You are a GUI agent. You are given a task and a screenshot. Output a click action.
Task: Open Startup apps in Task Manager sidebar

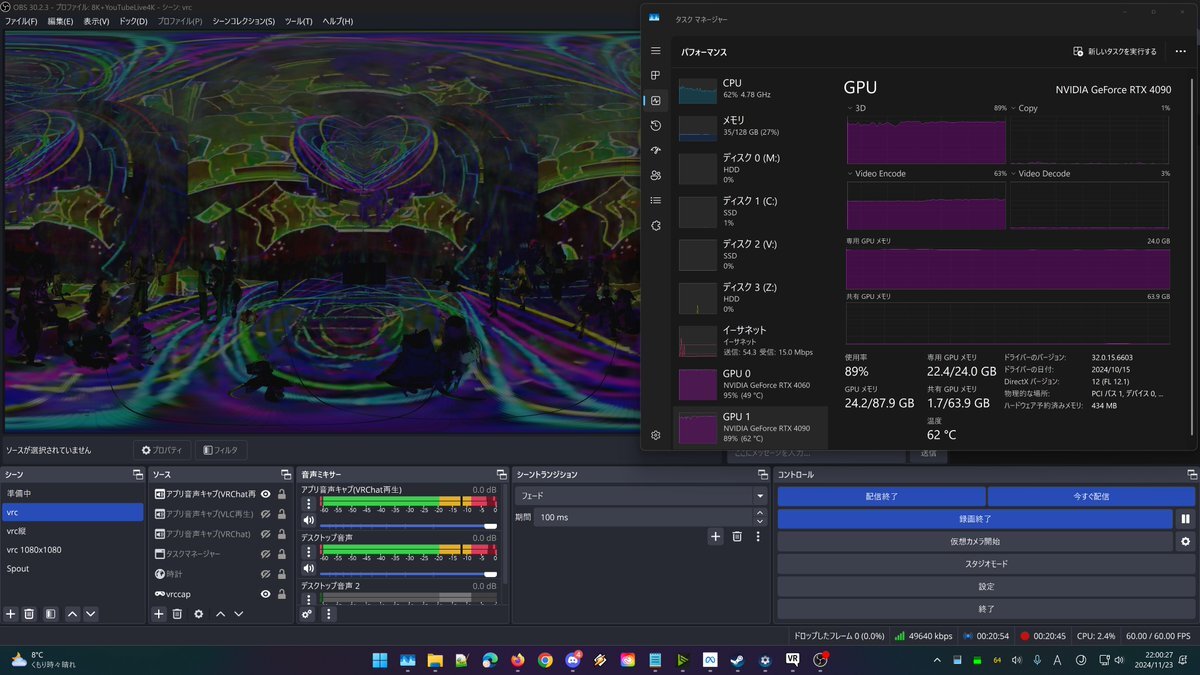(656, 150)
